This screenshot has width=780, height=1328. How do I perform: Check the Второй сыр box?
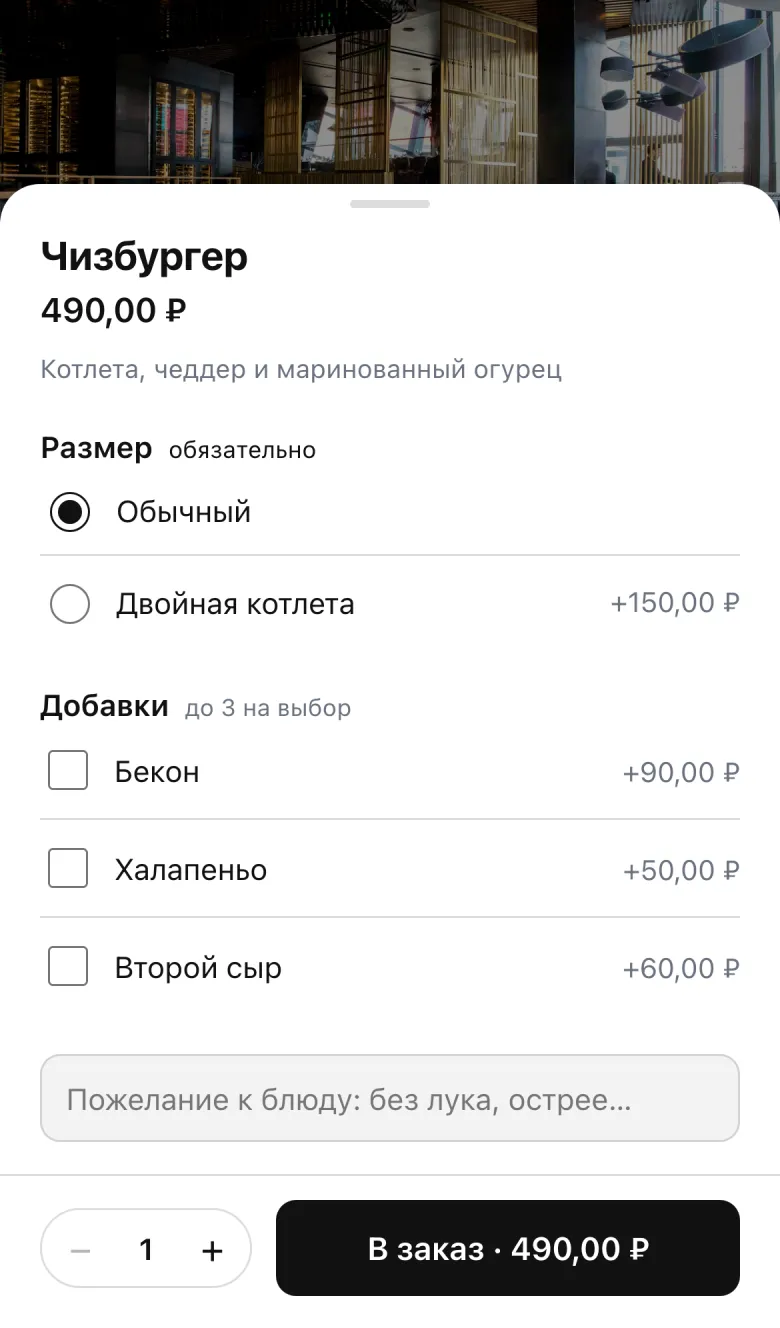68,966
